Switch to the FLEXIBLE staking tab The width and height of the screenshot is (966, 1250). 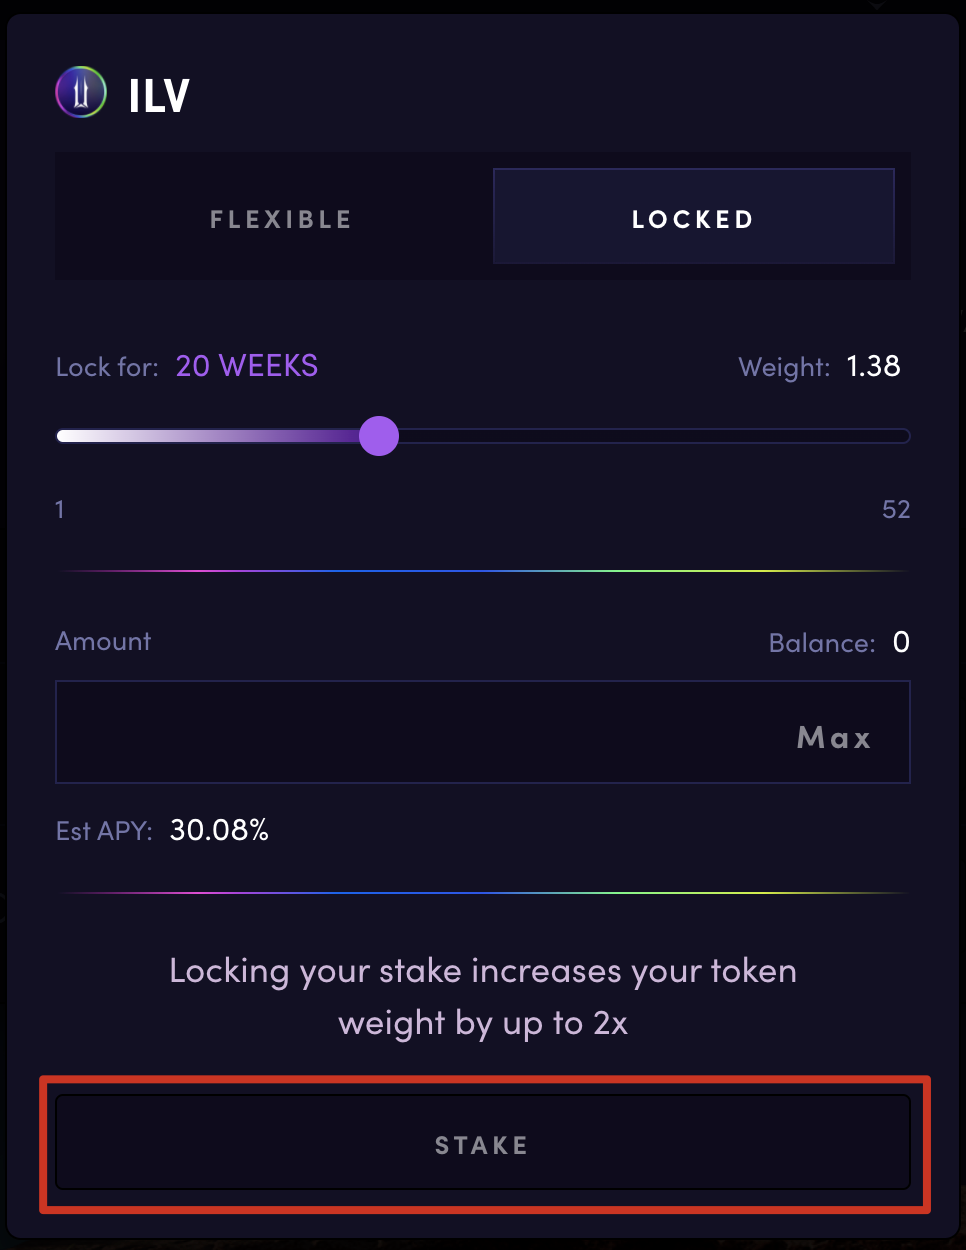280,218
